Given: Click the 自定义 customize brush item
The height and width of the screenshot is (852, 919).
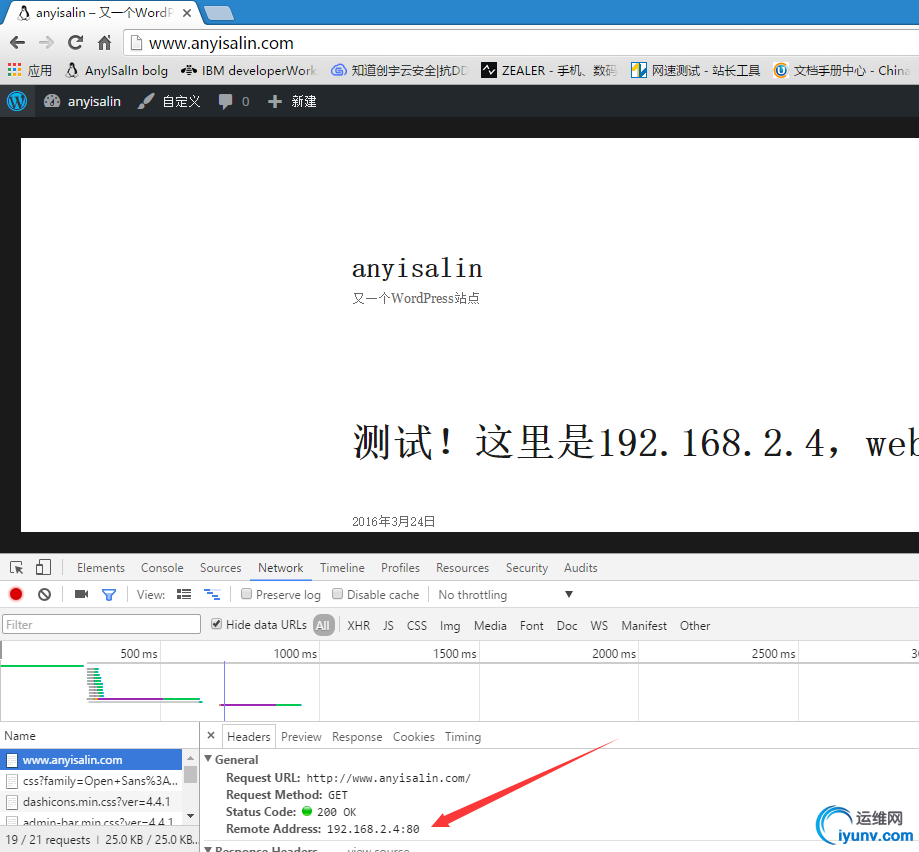Looking at the screenshot, I should [169, 101].
